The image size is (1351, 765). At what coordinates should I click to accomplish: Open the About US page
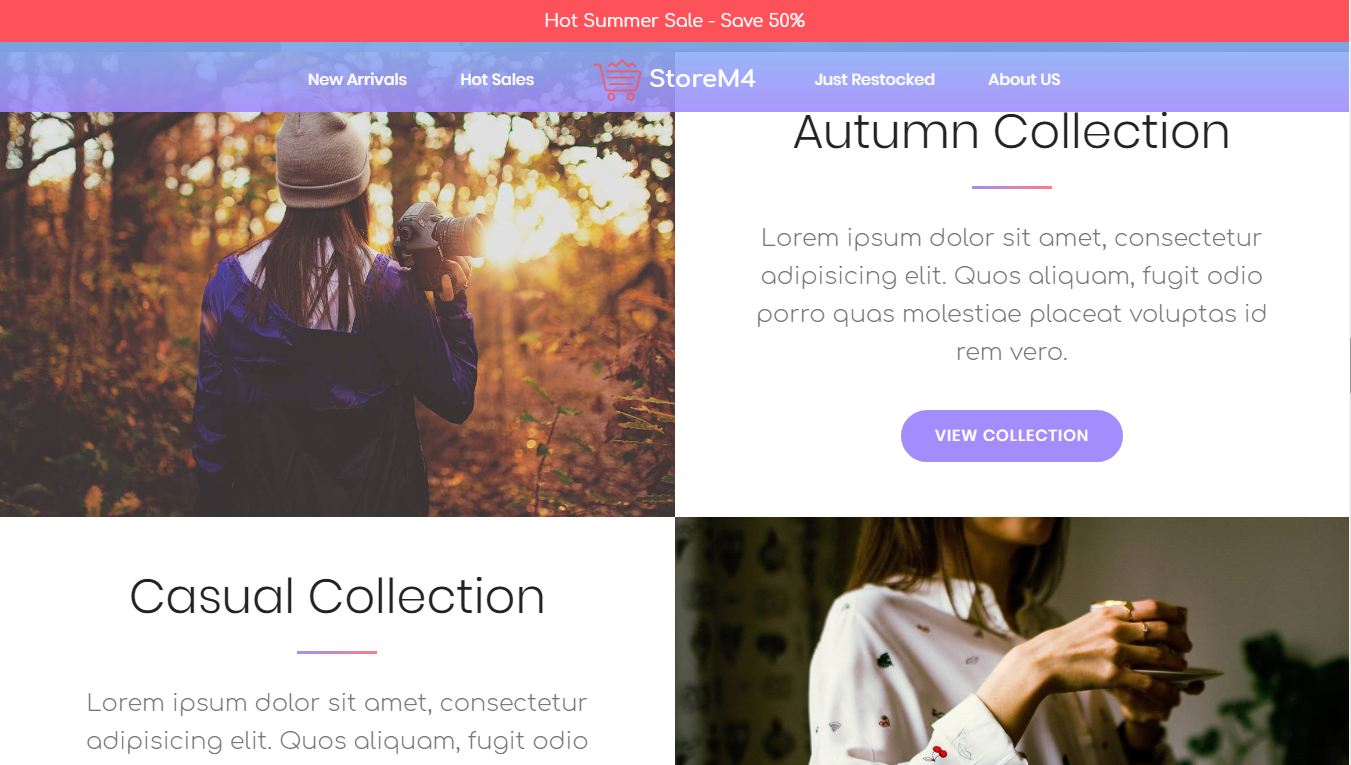(x=1024, y=79)
